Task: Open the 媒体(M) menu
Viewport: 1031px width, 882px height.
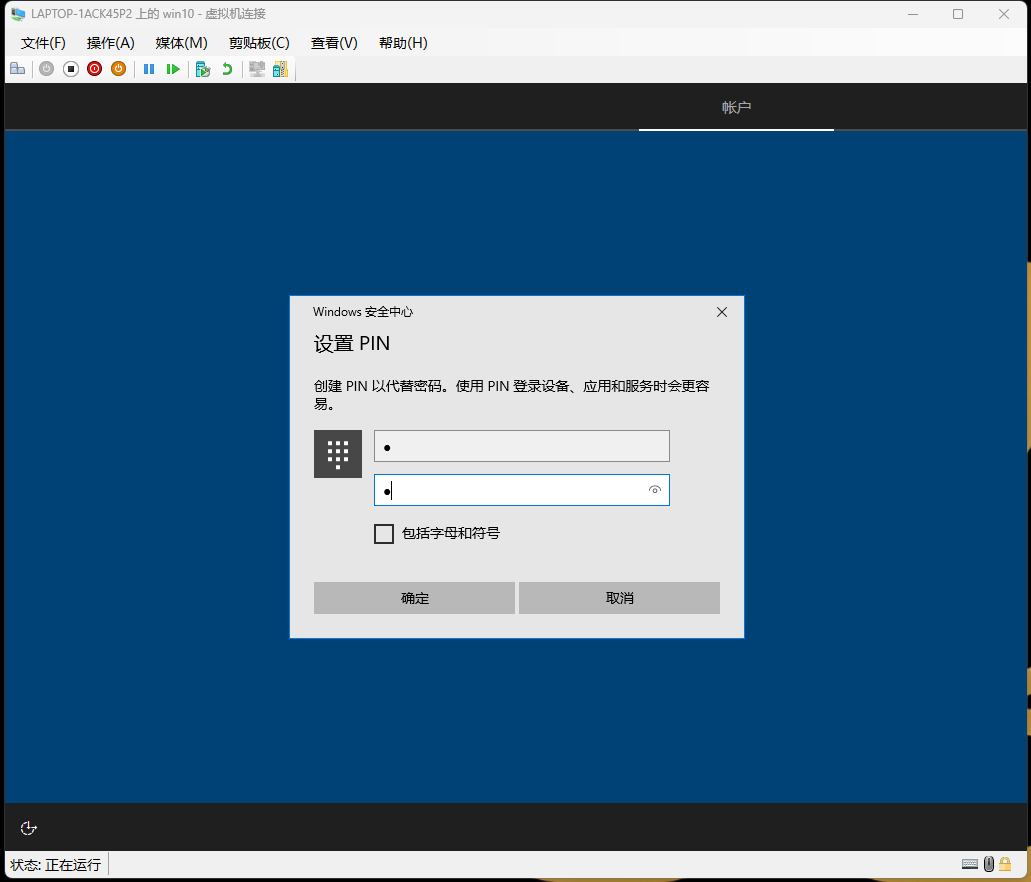Action: tap(181, 43)
